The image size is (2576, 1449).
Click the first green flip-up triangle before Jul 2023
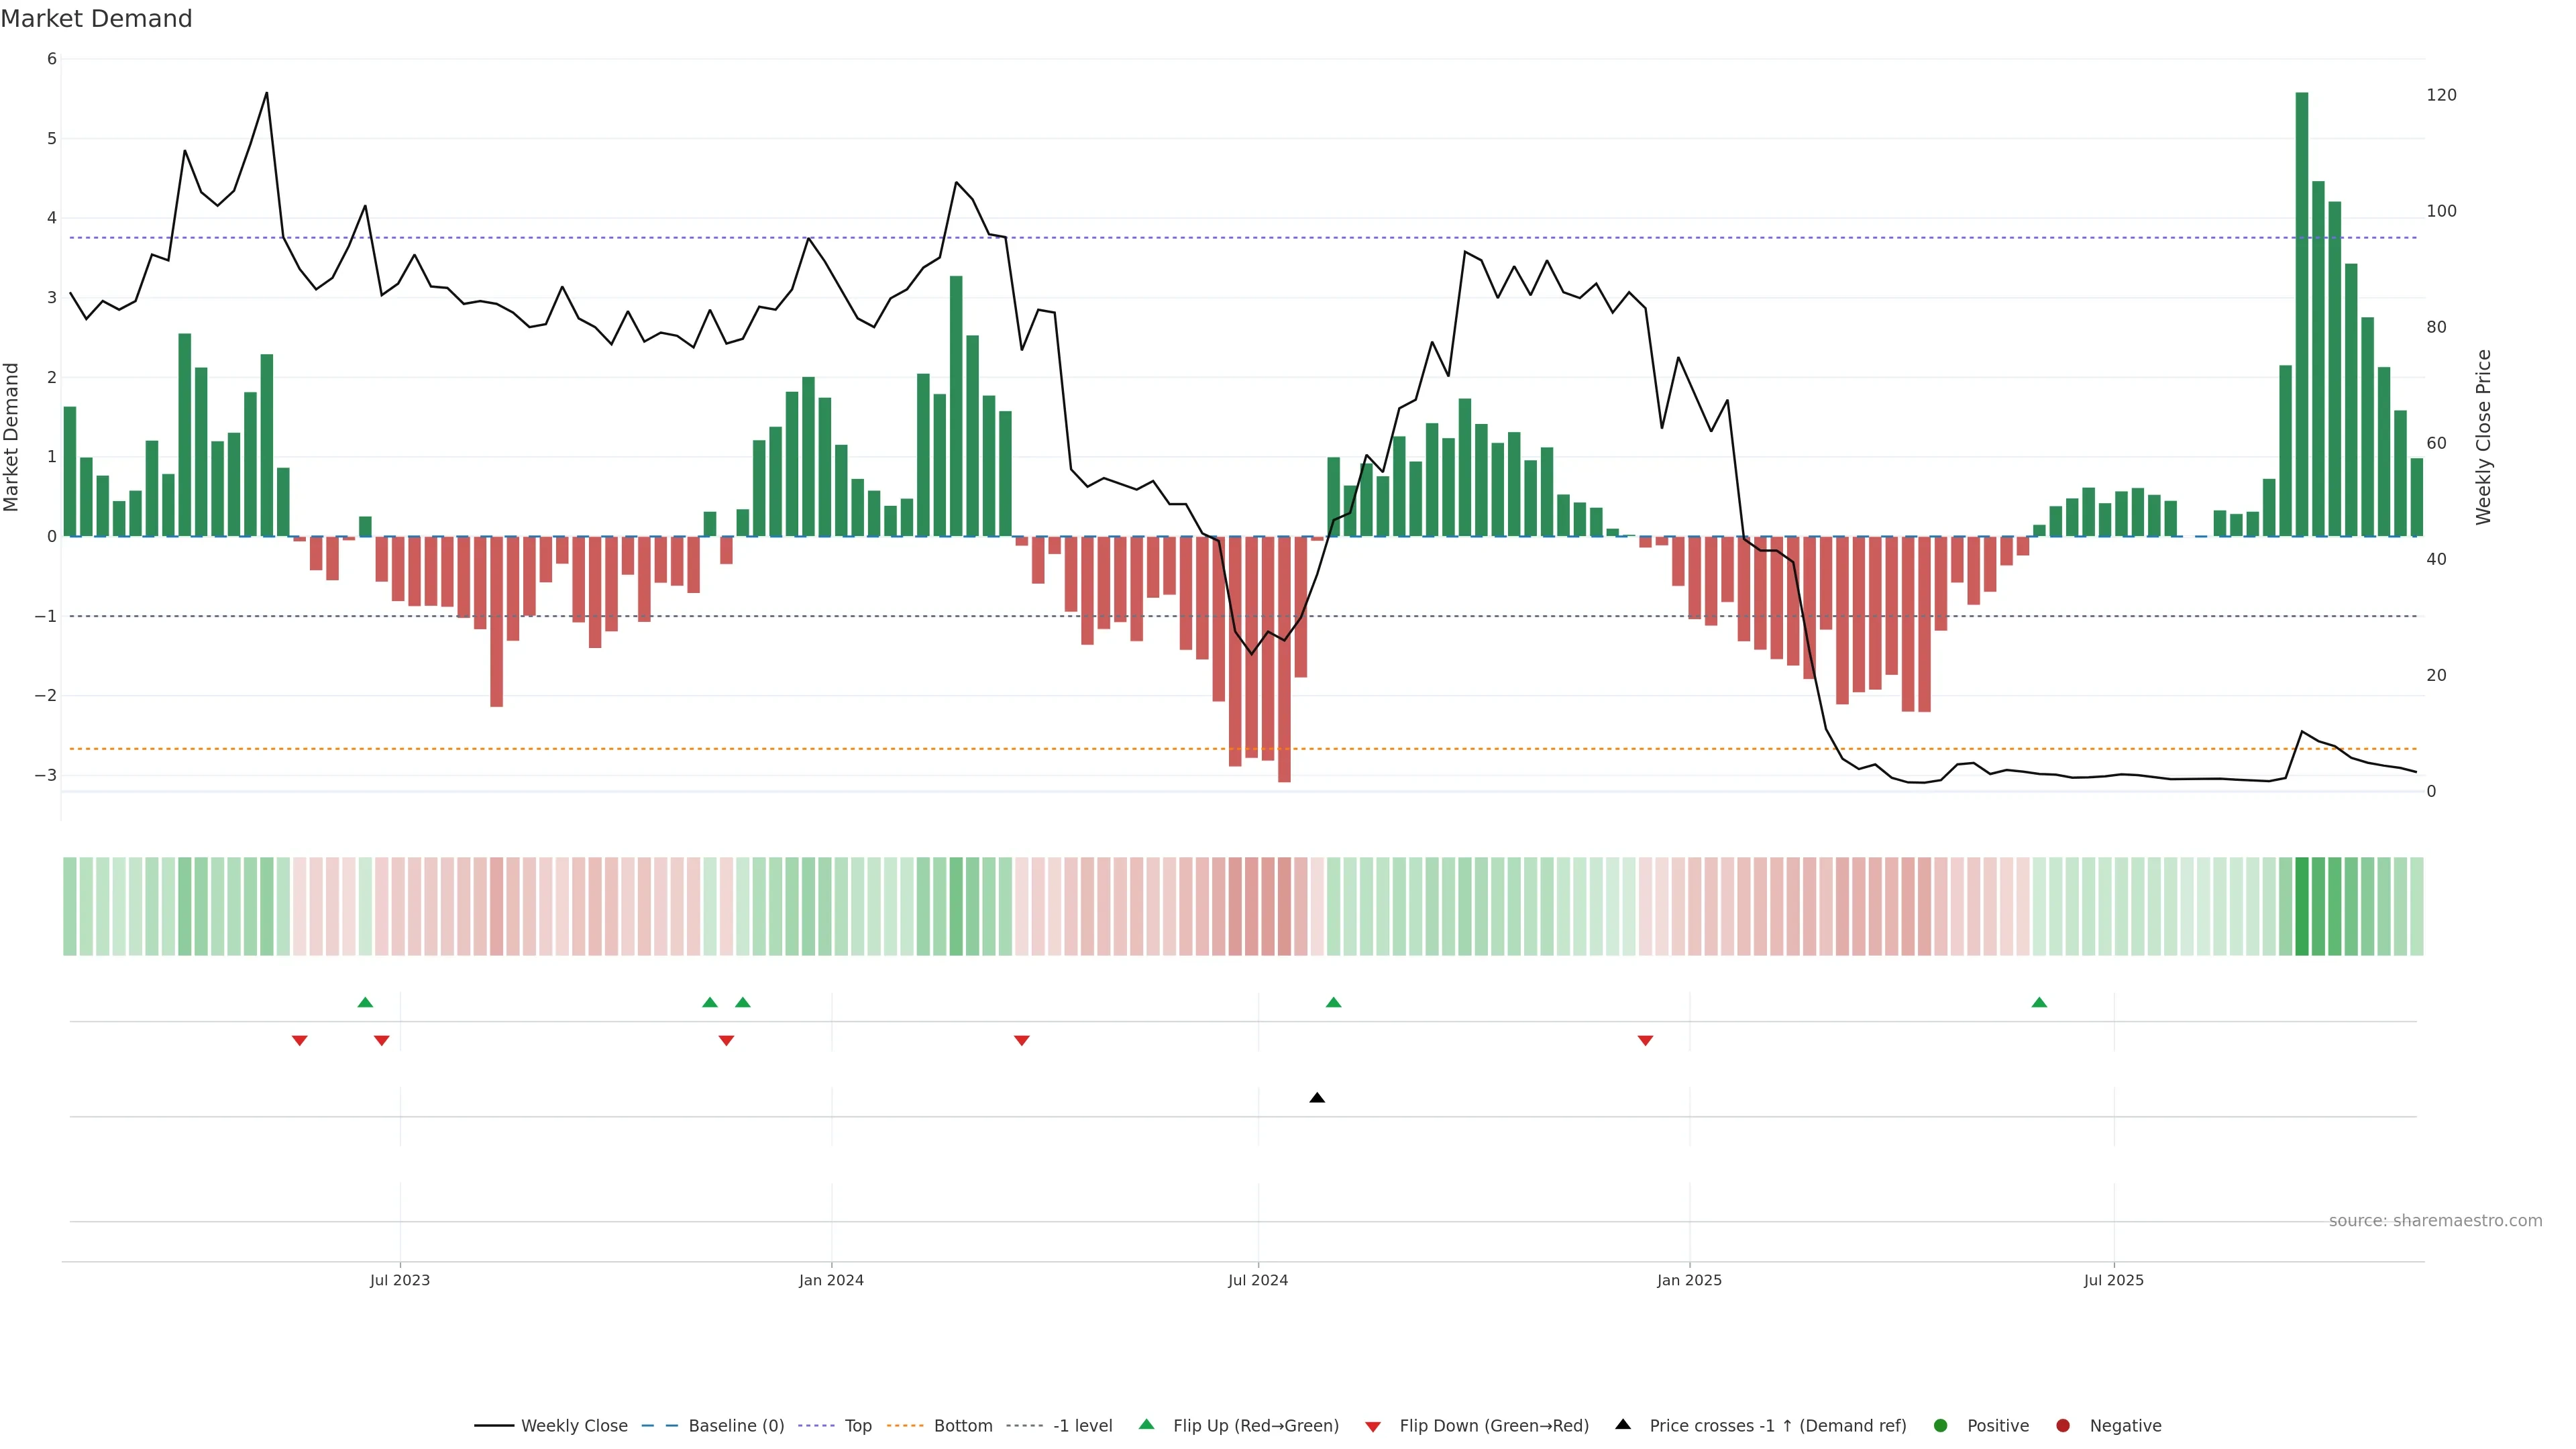click(x=365, y=1002)
